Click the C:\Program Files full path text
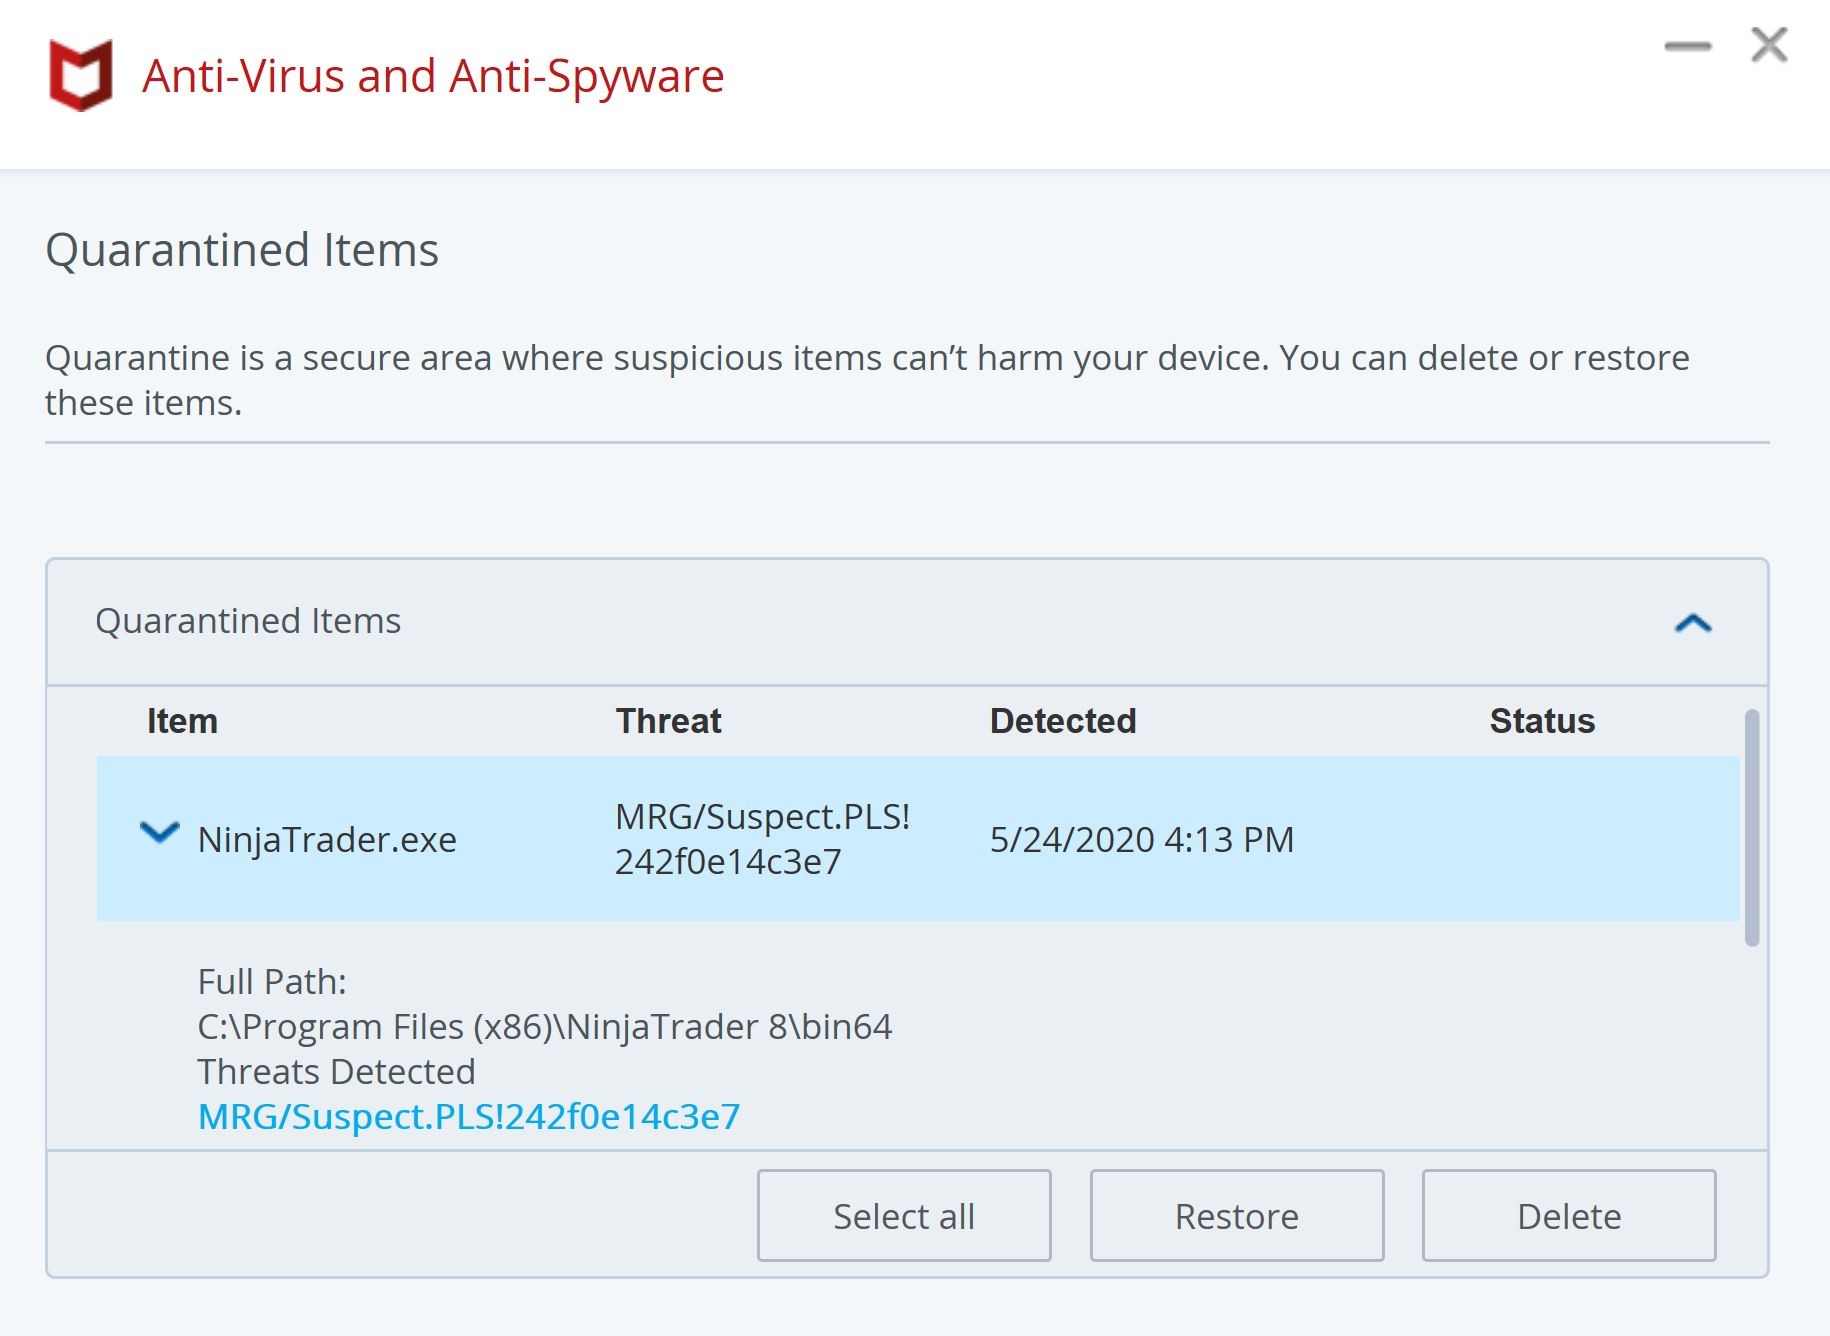 [x=545, y=1027]
